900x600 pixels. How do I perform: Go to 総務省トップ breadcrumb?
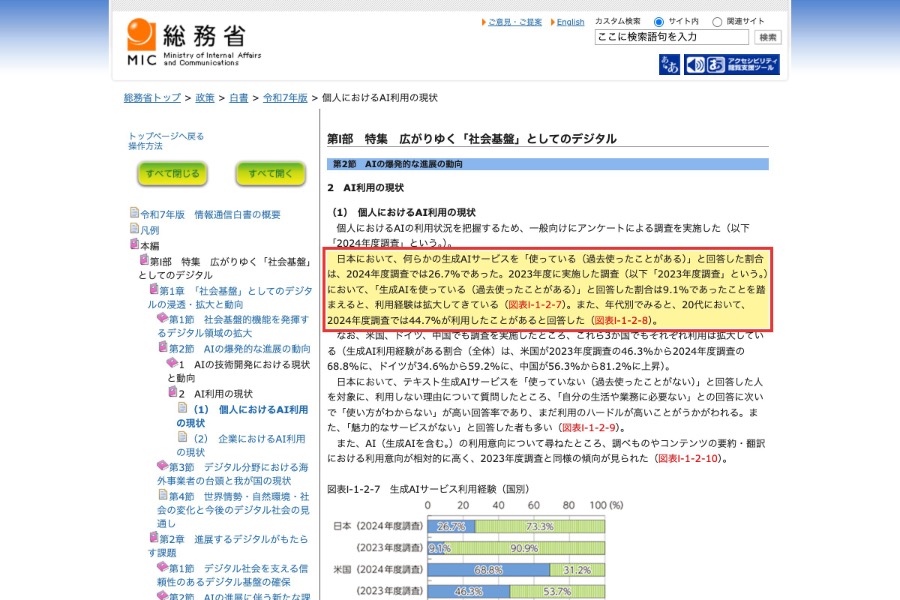(152, 98)
